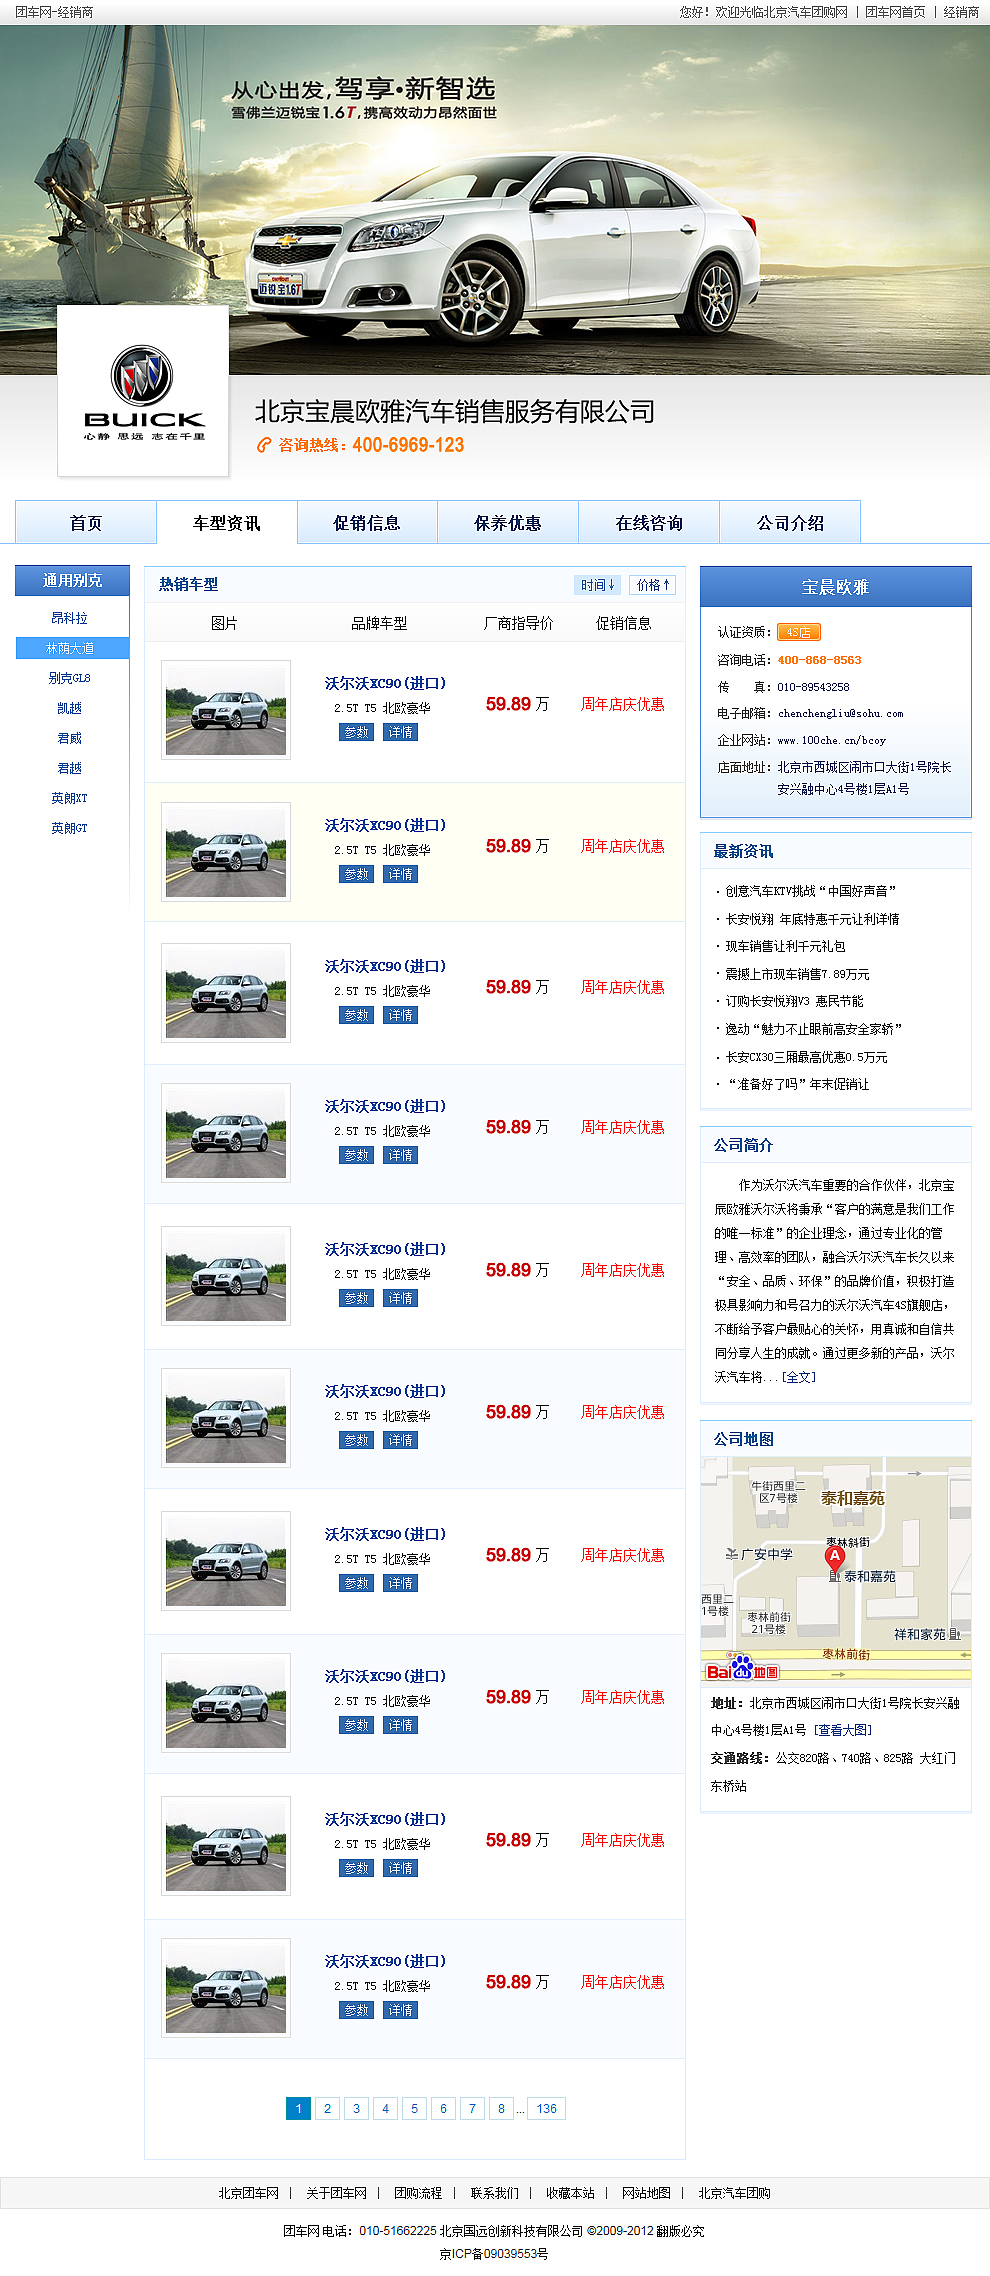
Task: Open the 在线咨询 tab
Action: tap(649, 522)
